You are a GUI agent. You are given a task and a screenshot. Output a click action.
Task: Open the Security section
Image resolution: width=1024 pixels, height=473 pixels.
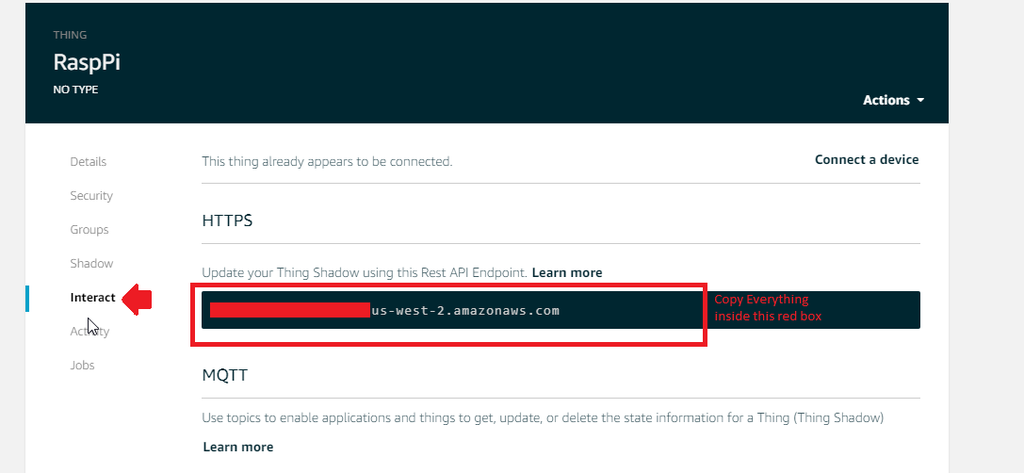click(x=91, y=196)
